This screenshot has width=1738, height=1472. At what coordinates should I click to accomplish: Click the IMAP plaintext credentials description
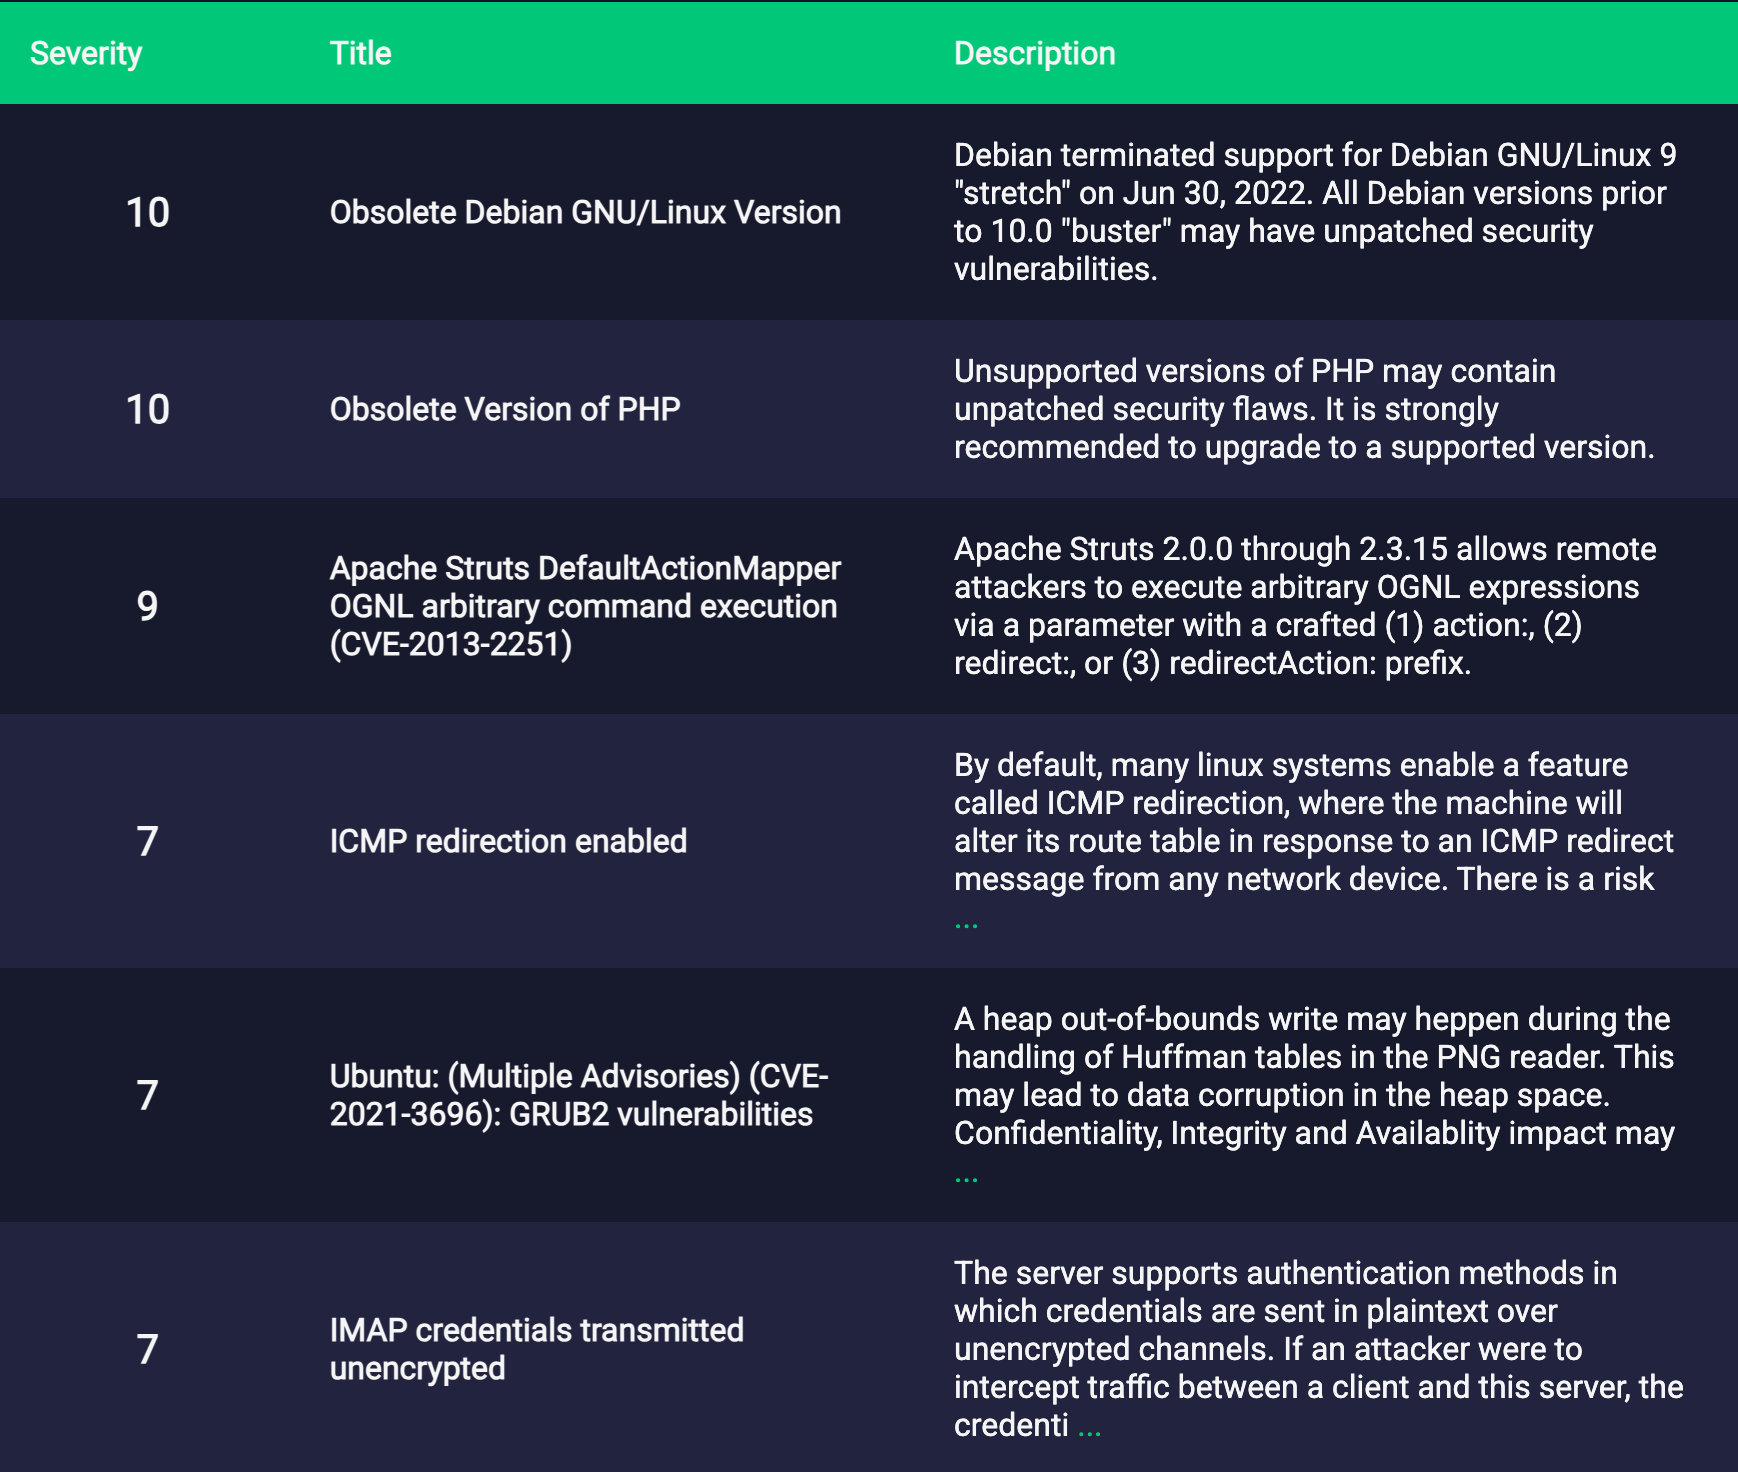point(1318,1349)
